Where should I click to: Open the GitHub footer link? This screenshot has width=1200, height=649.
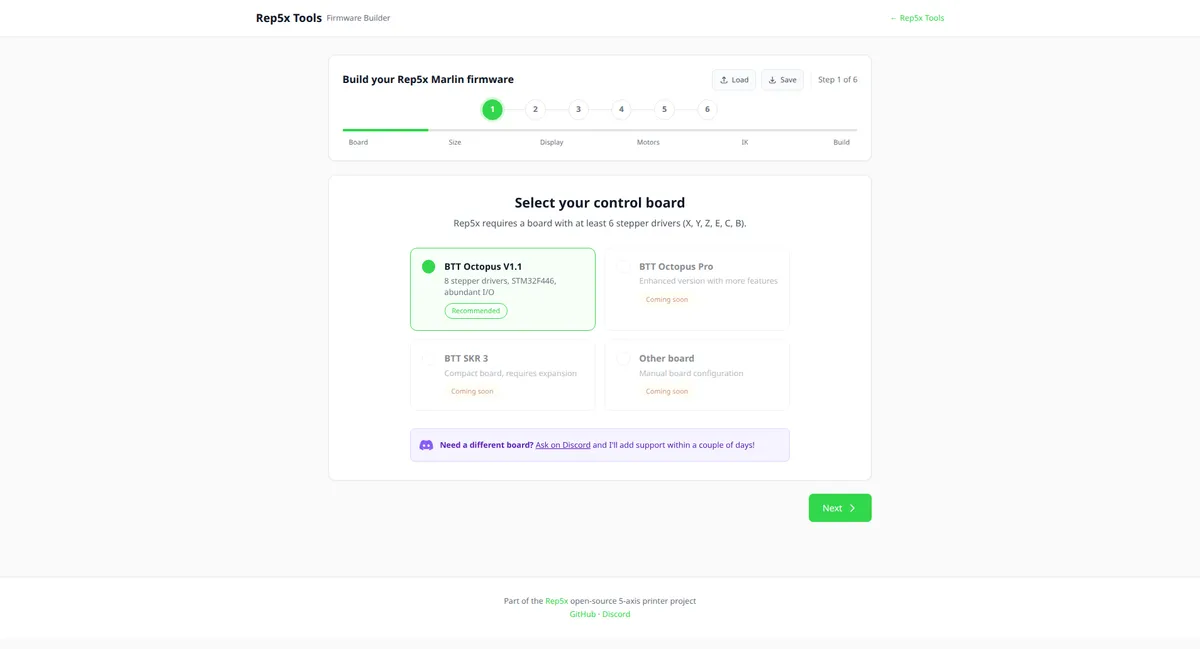[582, 614]
